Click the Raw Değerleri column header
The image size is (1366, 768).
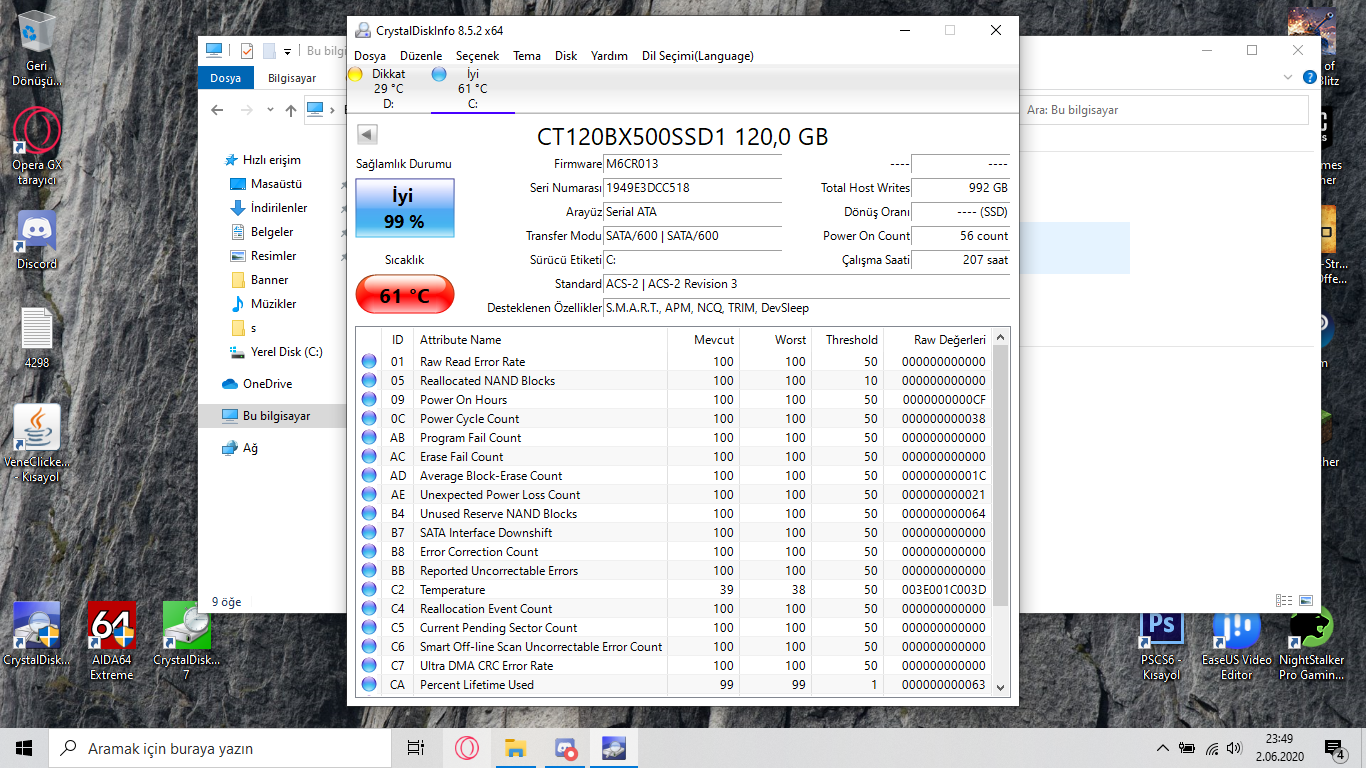point(938,340)
